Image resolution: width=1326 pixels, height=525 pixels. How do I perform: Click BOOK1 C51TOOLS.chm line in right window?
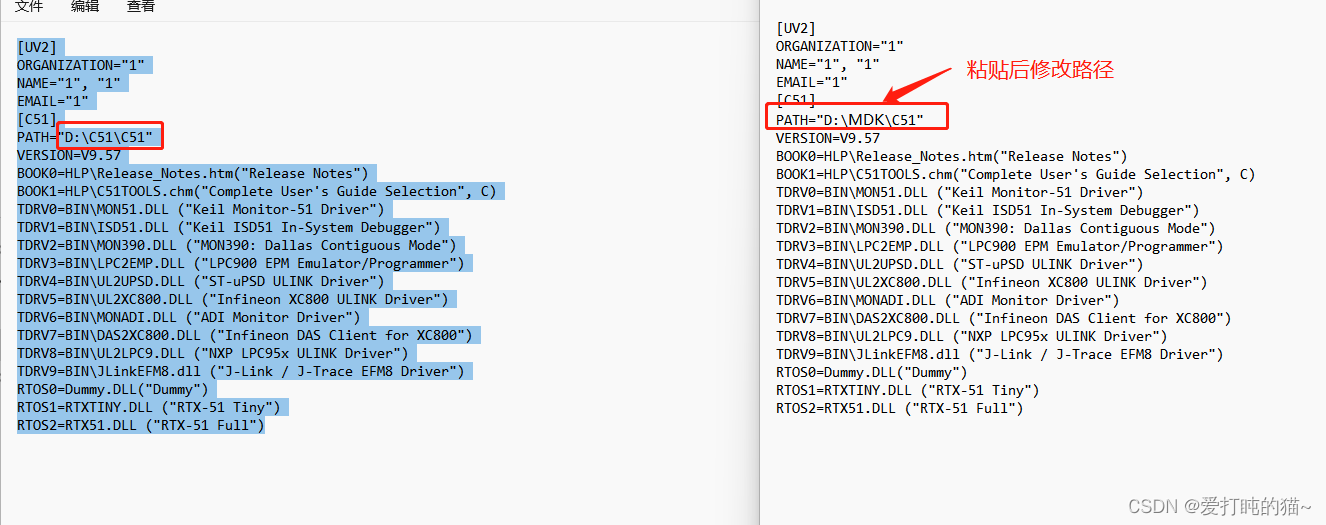click(1016, 174)
